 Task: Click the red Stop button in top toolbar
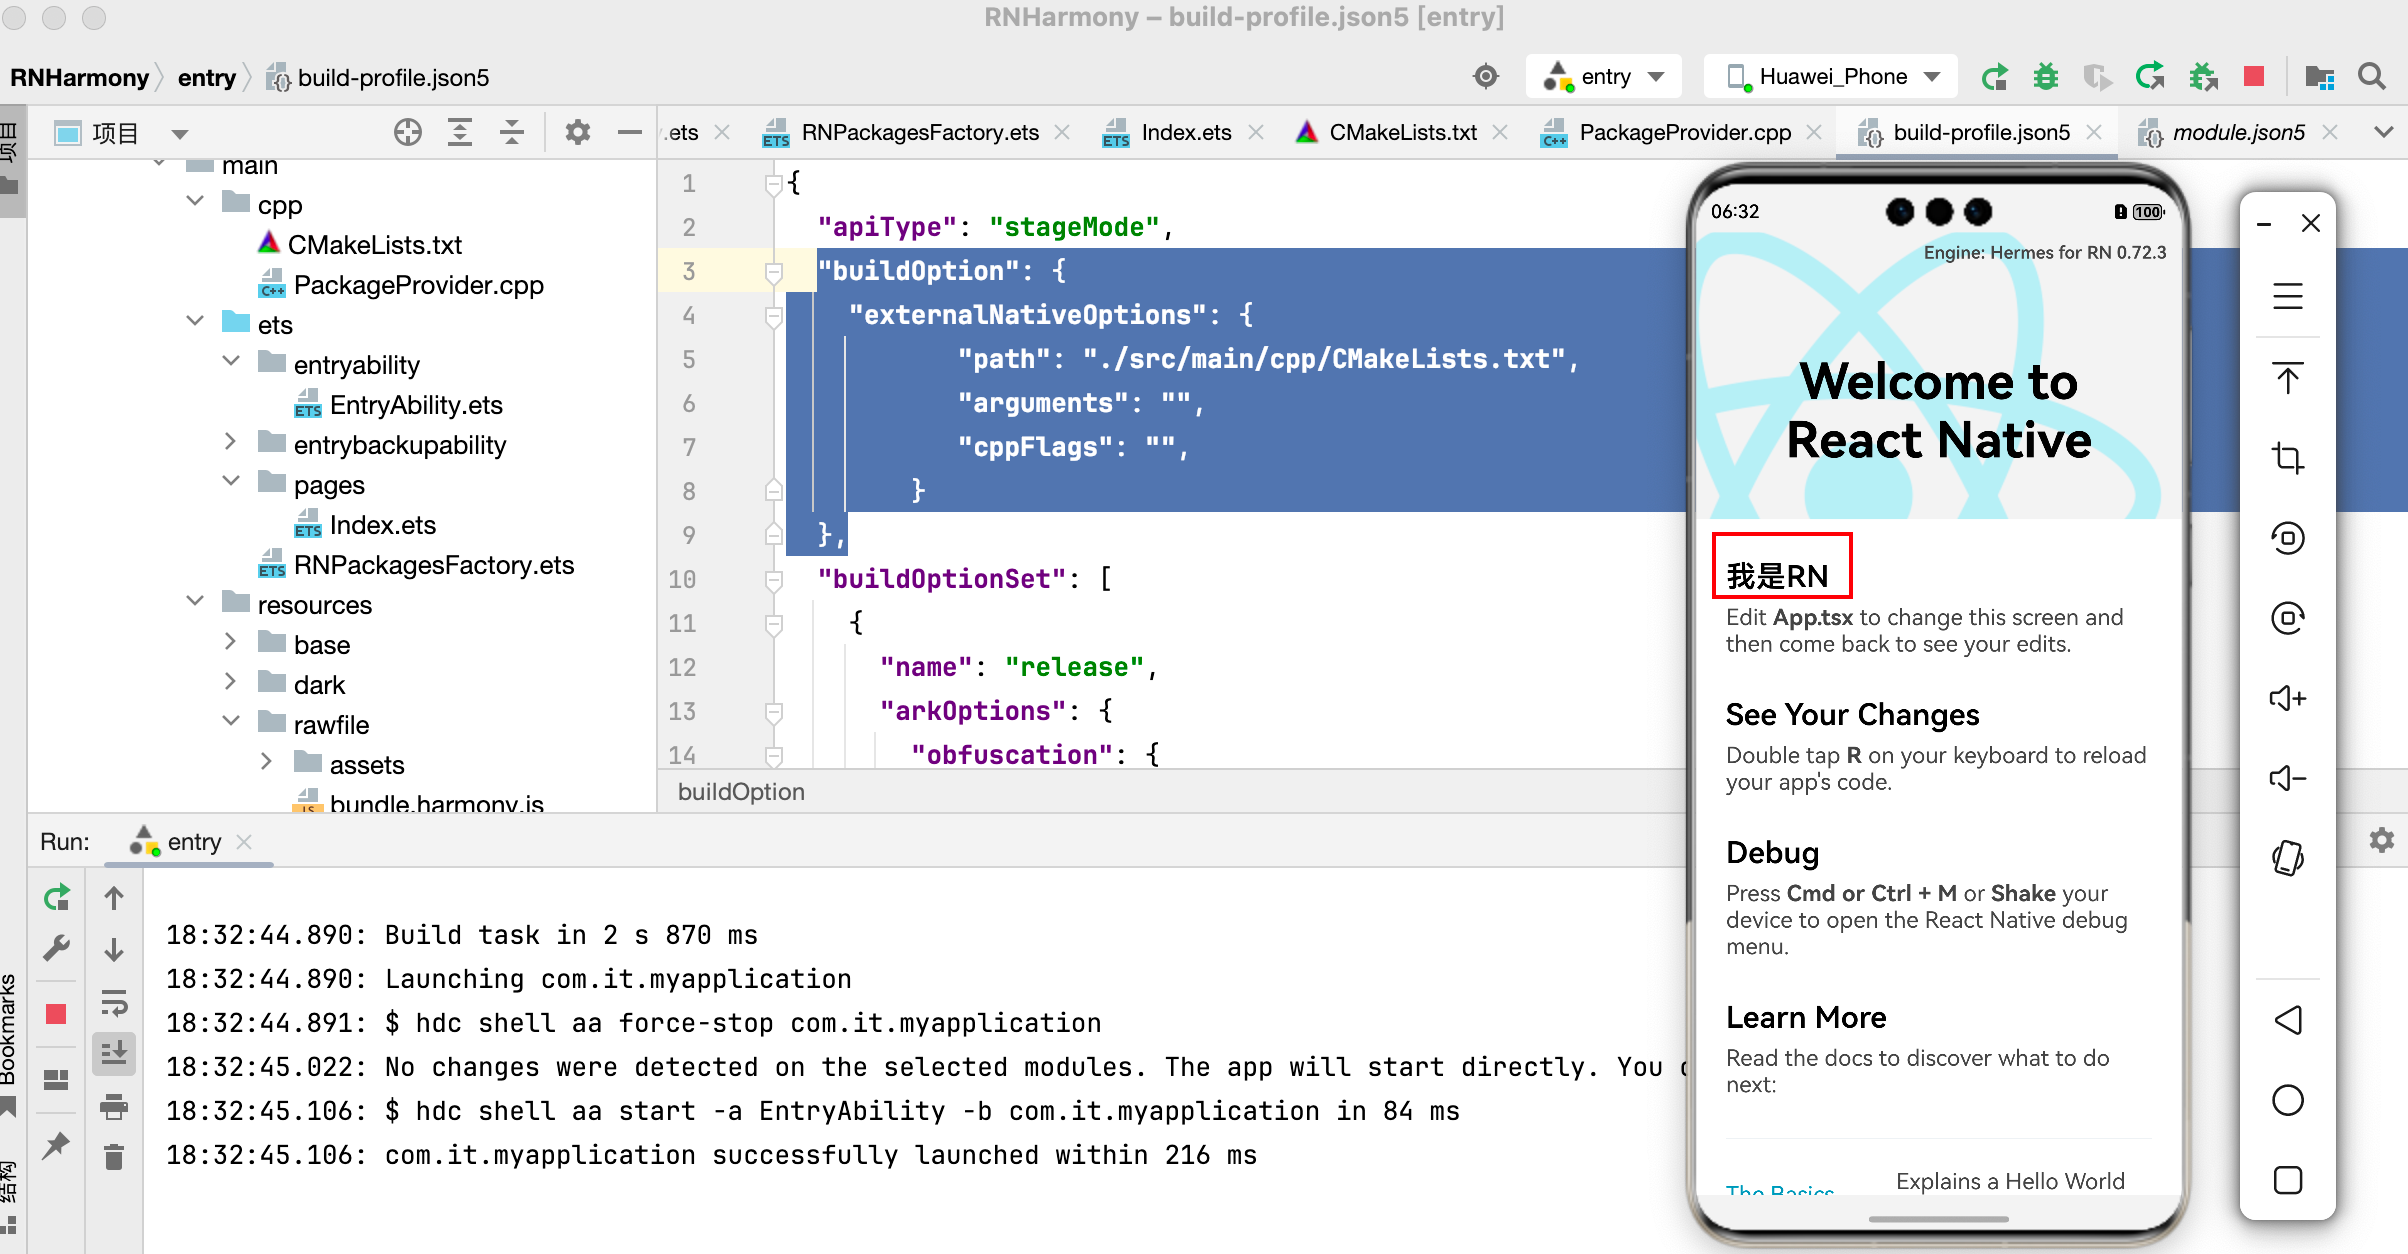(x=2254, y=77)
